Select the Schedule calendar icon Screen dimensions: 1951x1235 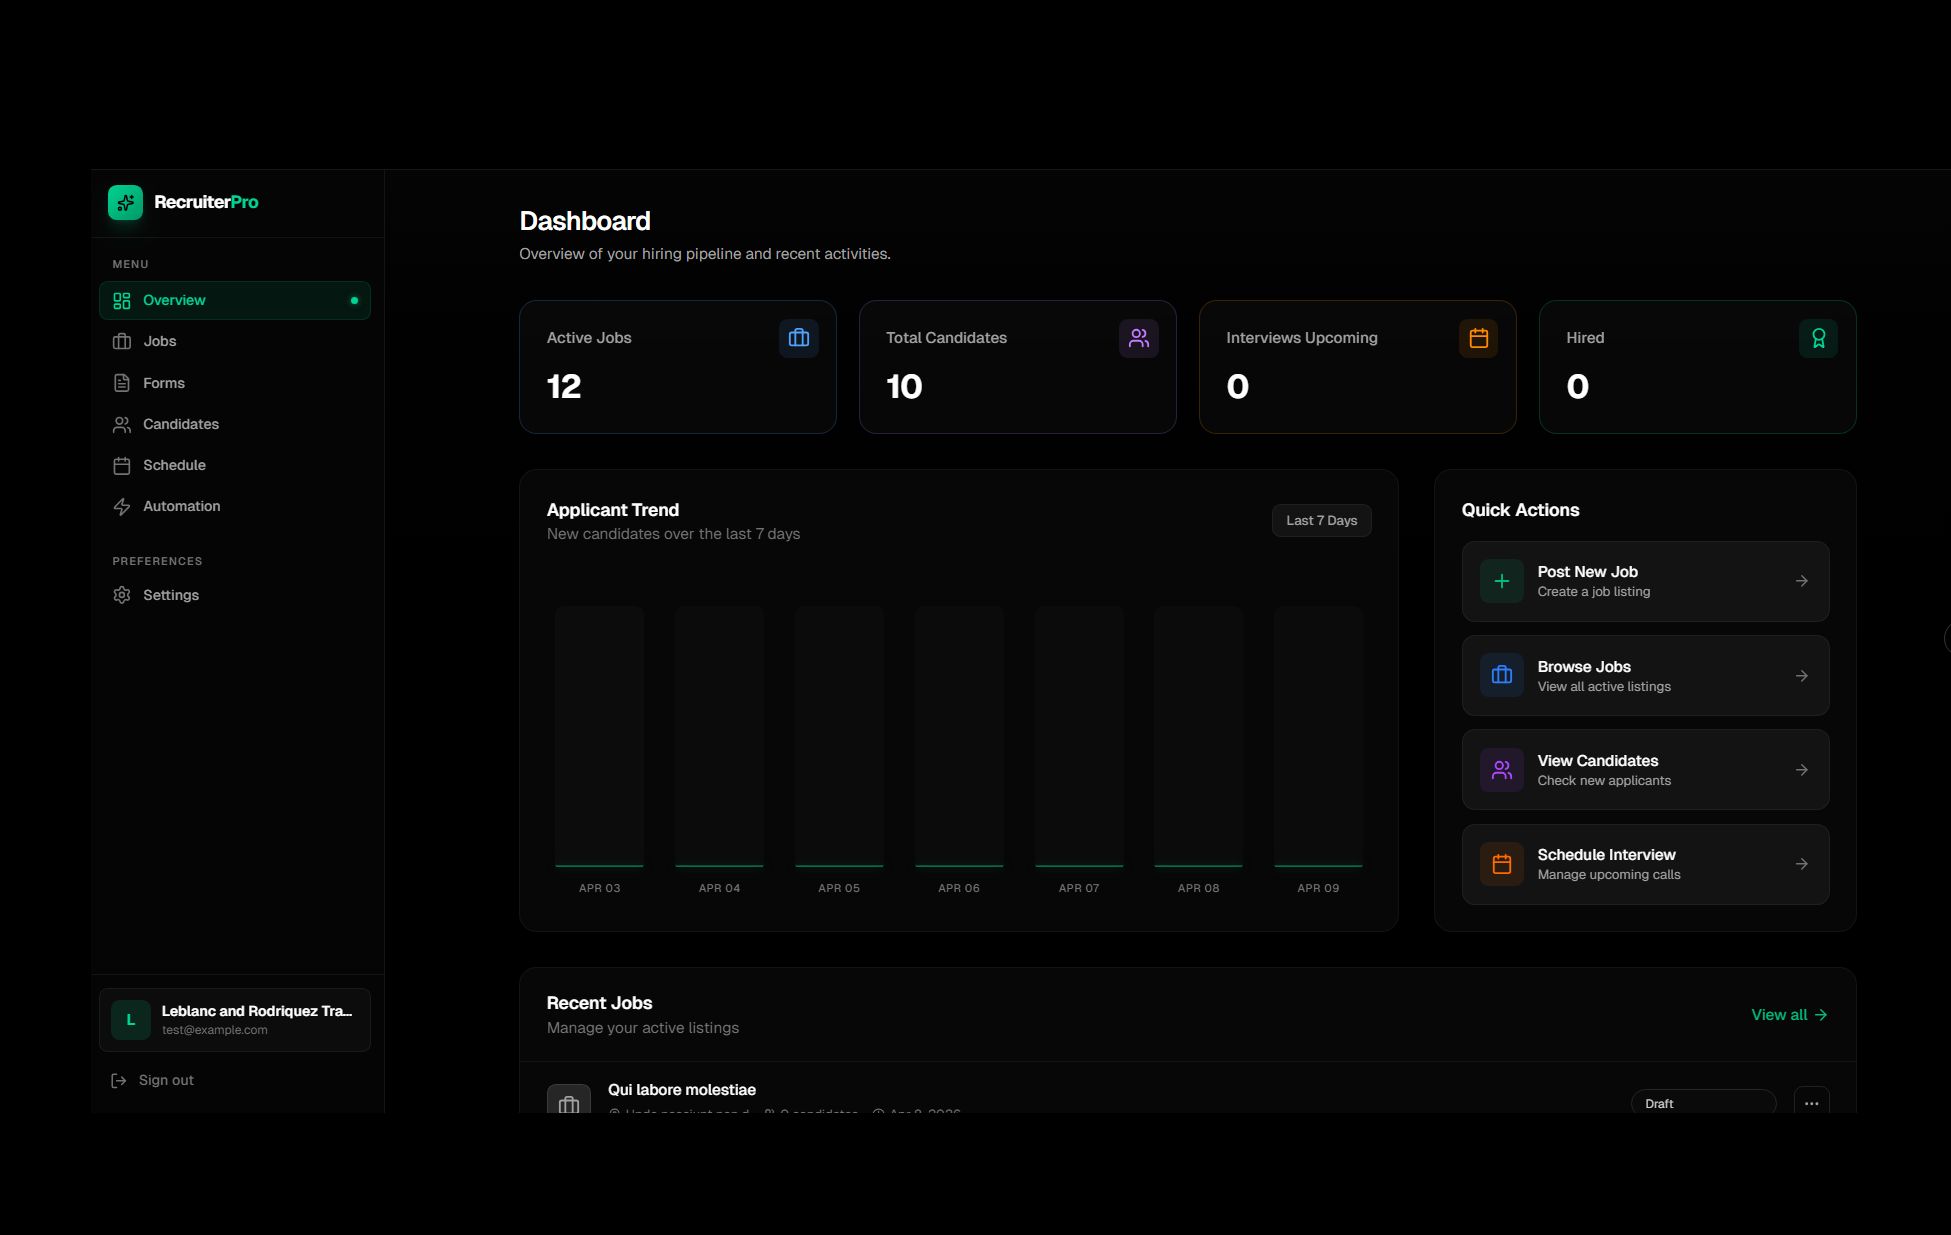click(121, 465)
